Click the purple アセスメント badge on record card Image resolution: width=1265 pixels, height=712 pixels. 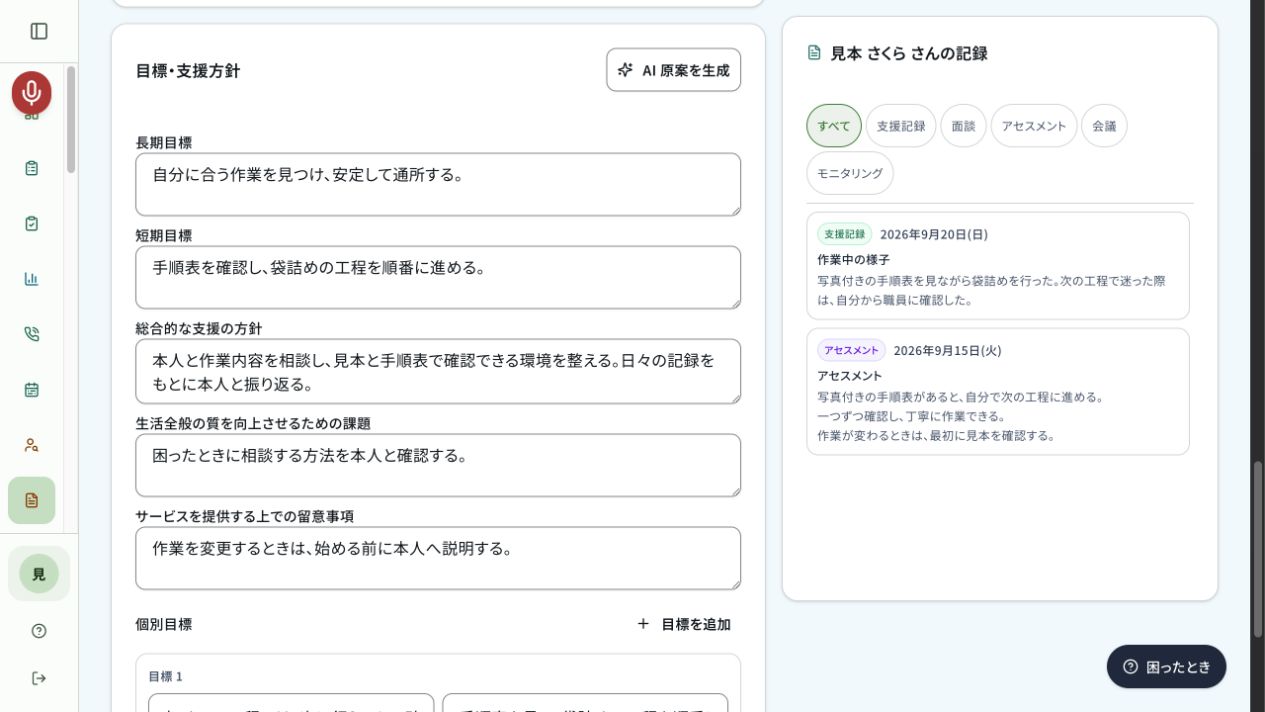pyautogui.click(x=851, y=350)
